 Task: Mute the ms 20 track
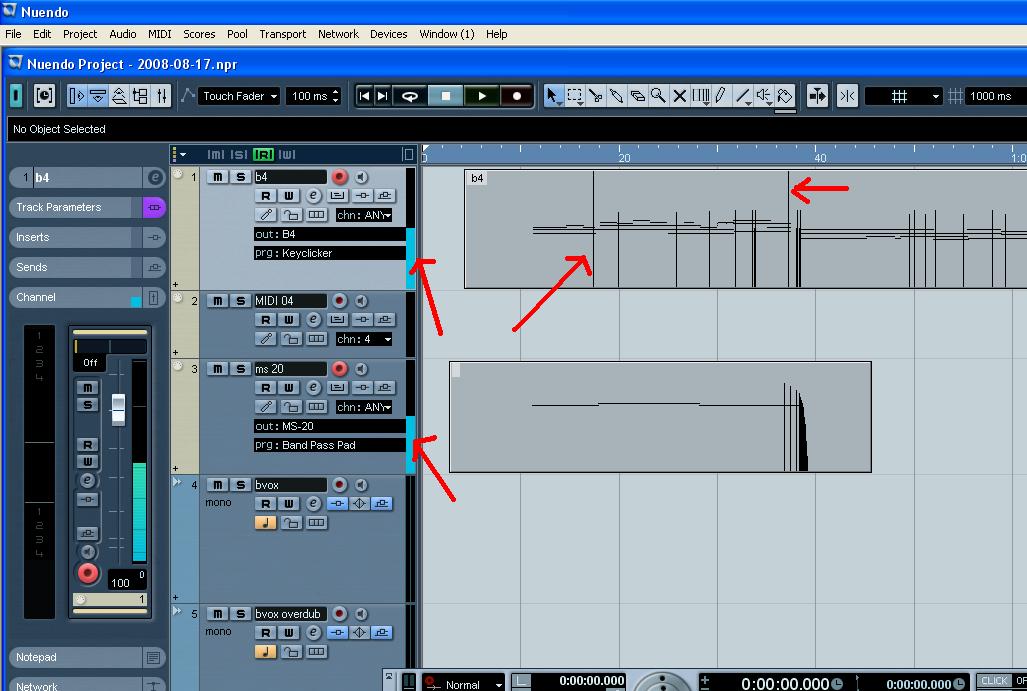217,369
